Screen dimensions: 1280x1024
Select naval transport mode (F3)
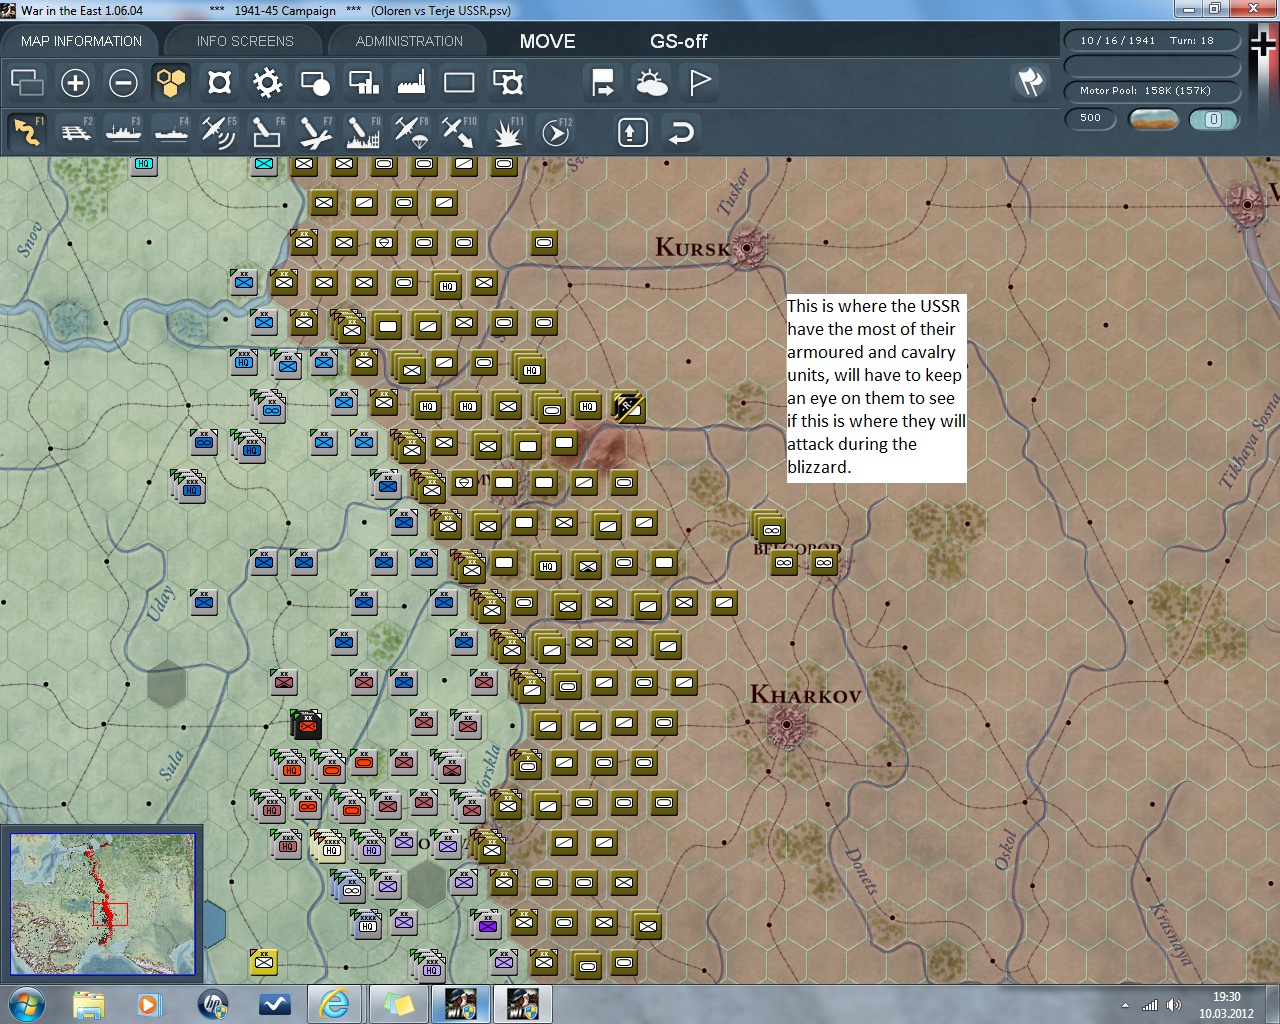tap(124, 132)
